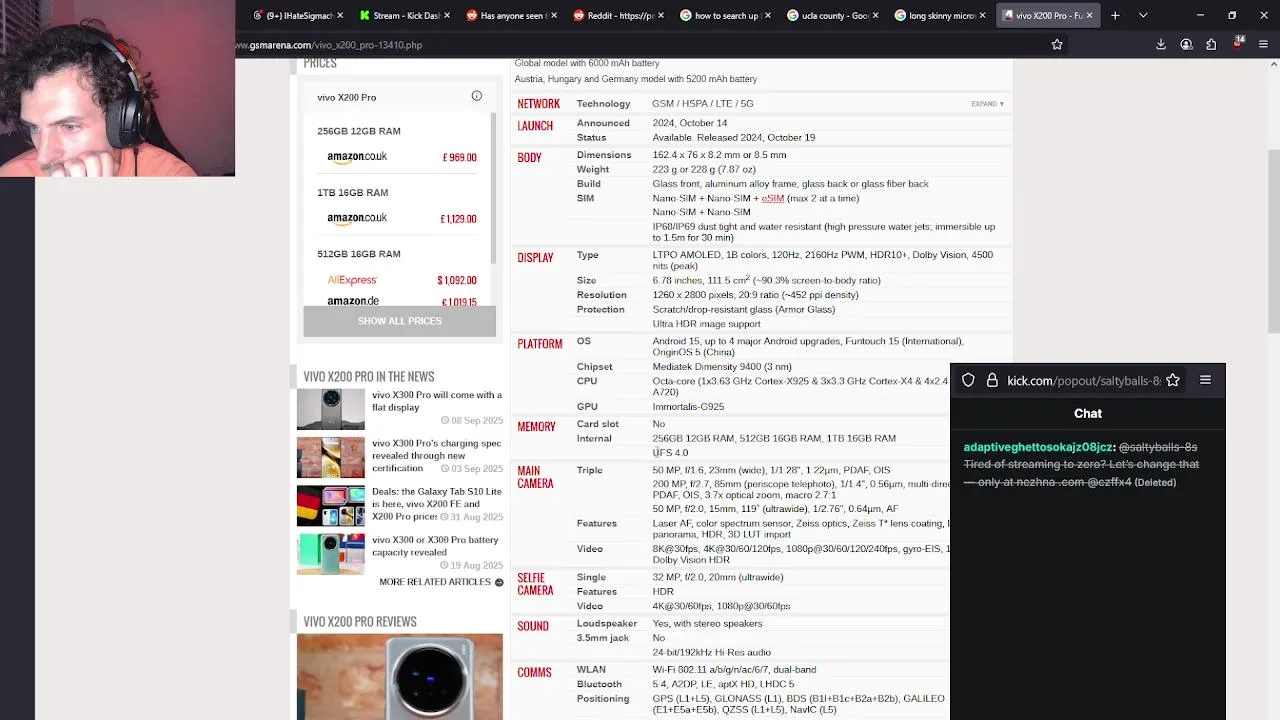This screenshot has width=1280, height=720.
Task: Open article 'vivo X300 Pro will come with a flat display'
Action: (437, 401)
